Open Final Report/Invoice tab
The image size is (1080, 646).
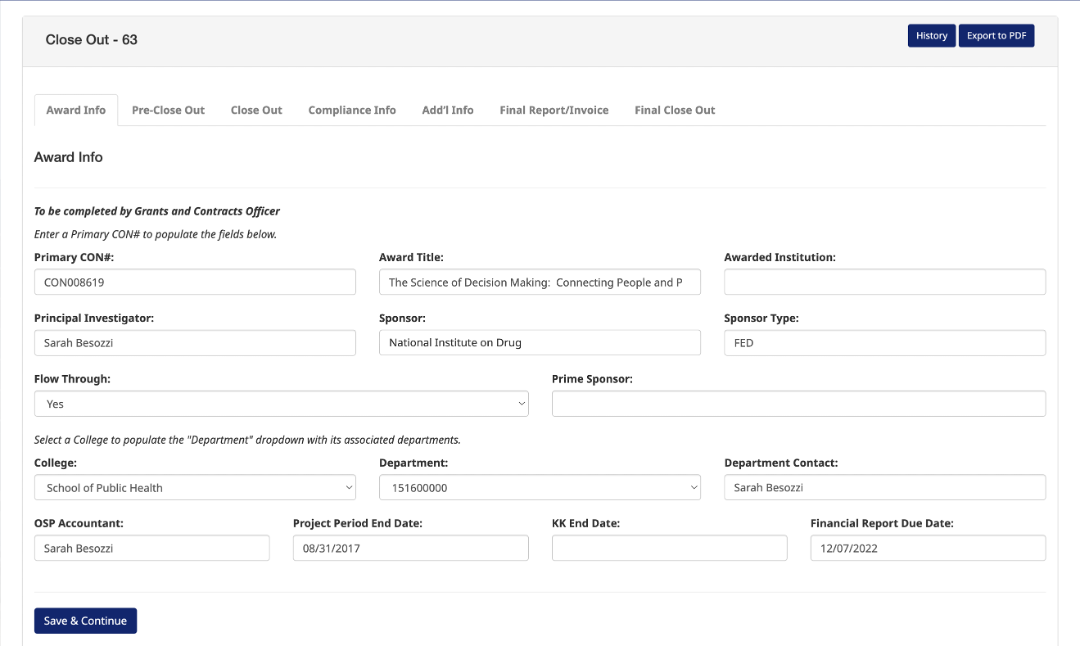click(554, 110)
